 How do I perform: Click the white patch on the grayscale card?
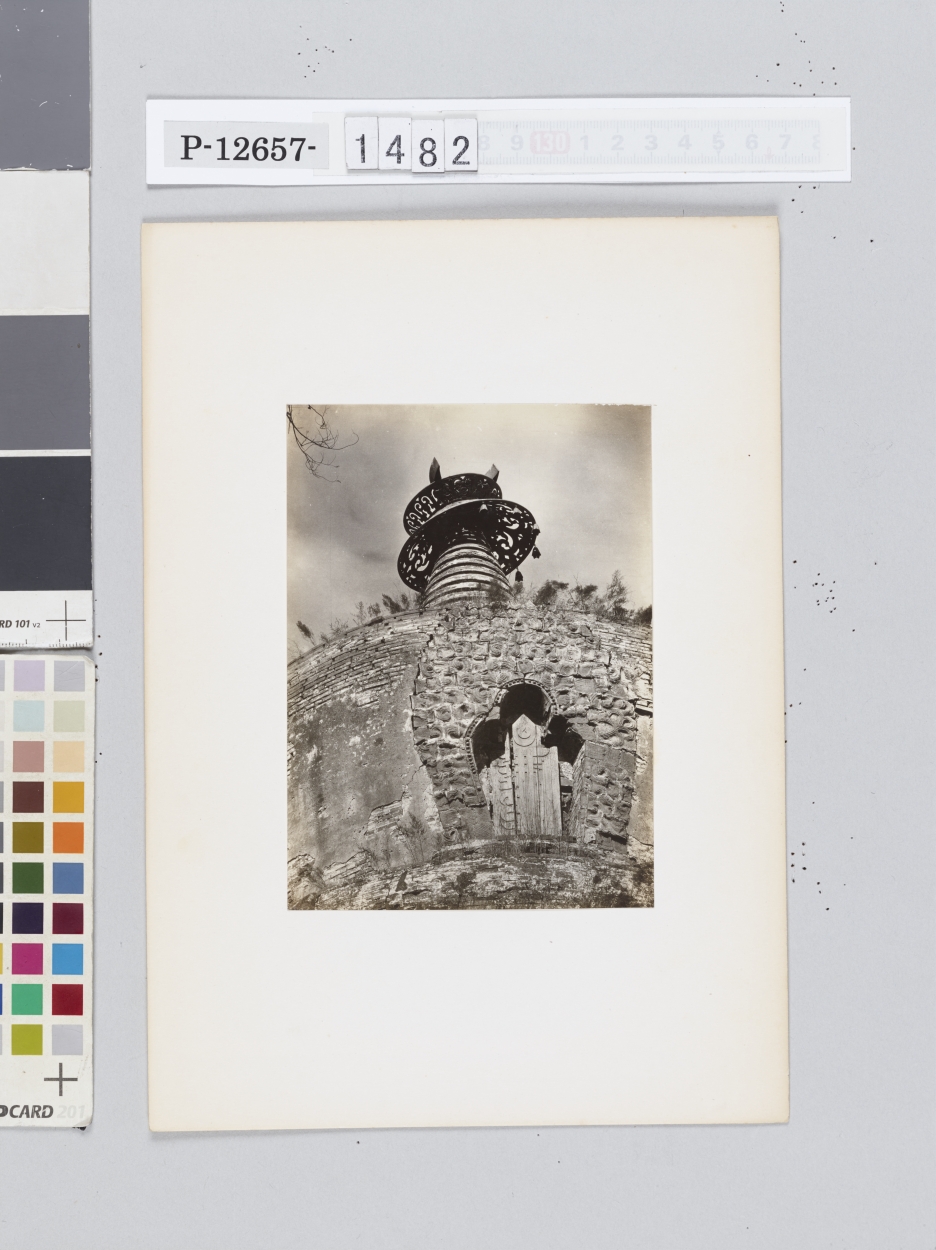point(44,243)
